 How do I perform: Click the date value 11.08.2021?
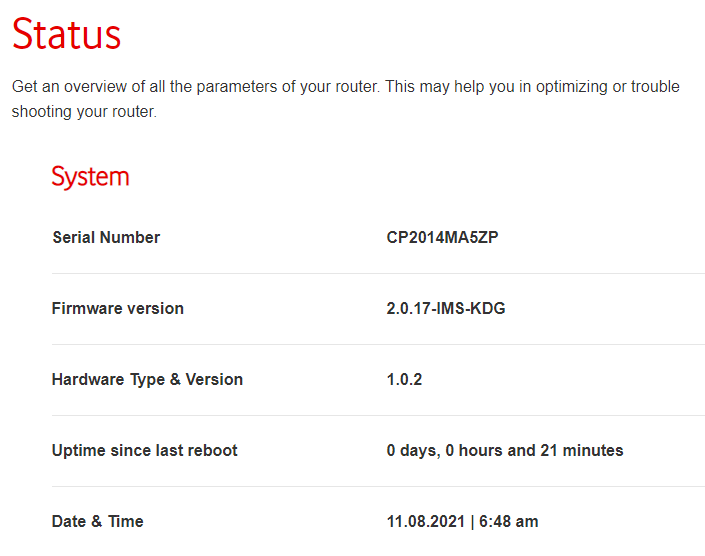(426, 521)
